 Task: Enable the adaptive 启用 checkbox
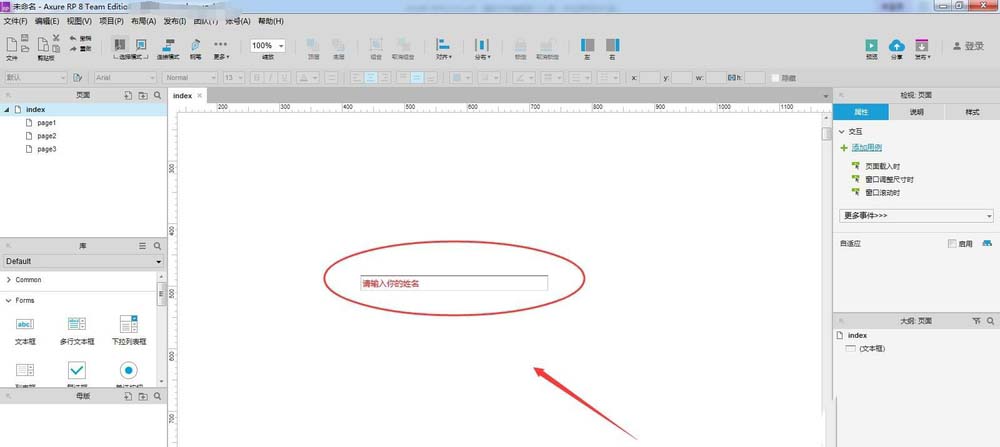(952, 243)
